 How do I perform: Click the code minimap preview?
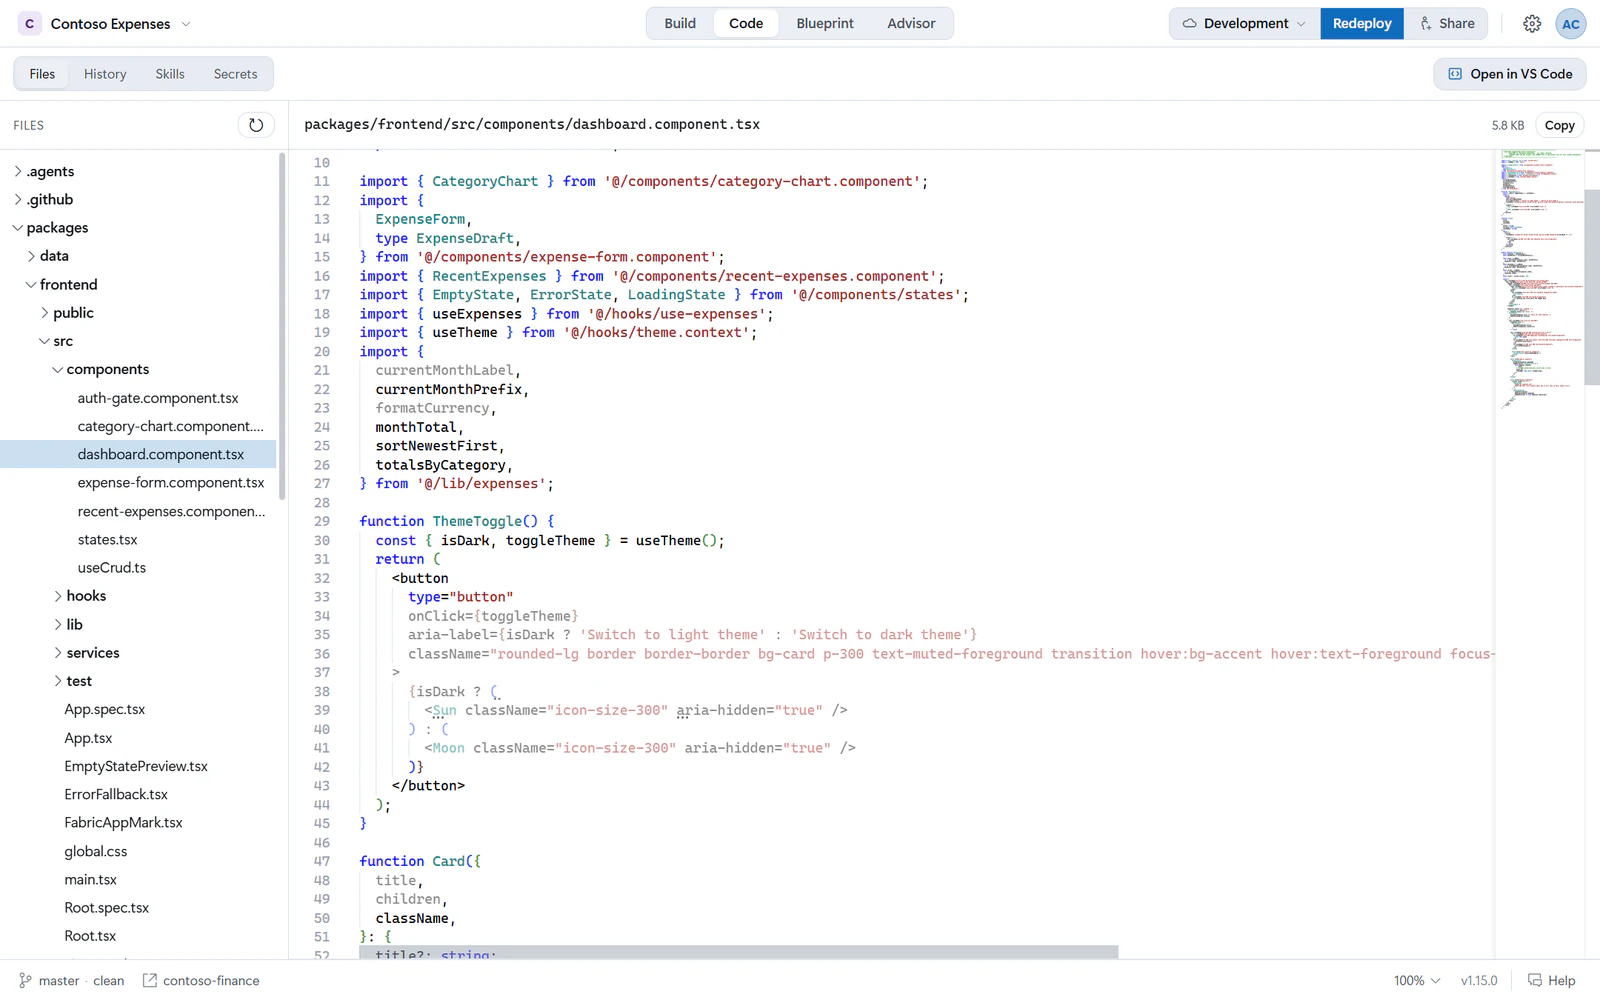tap(1541, 280)
